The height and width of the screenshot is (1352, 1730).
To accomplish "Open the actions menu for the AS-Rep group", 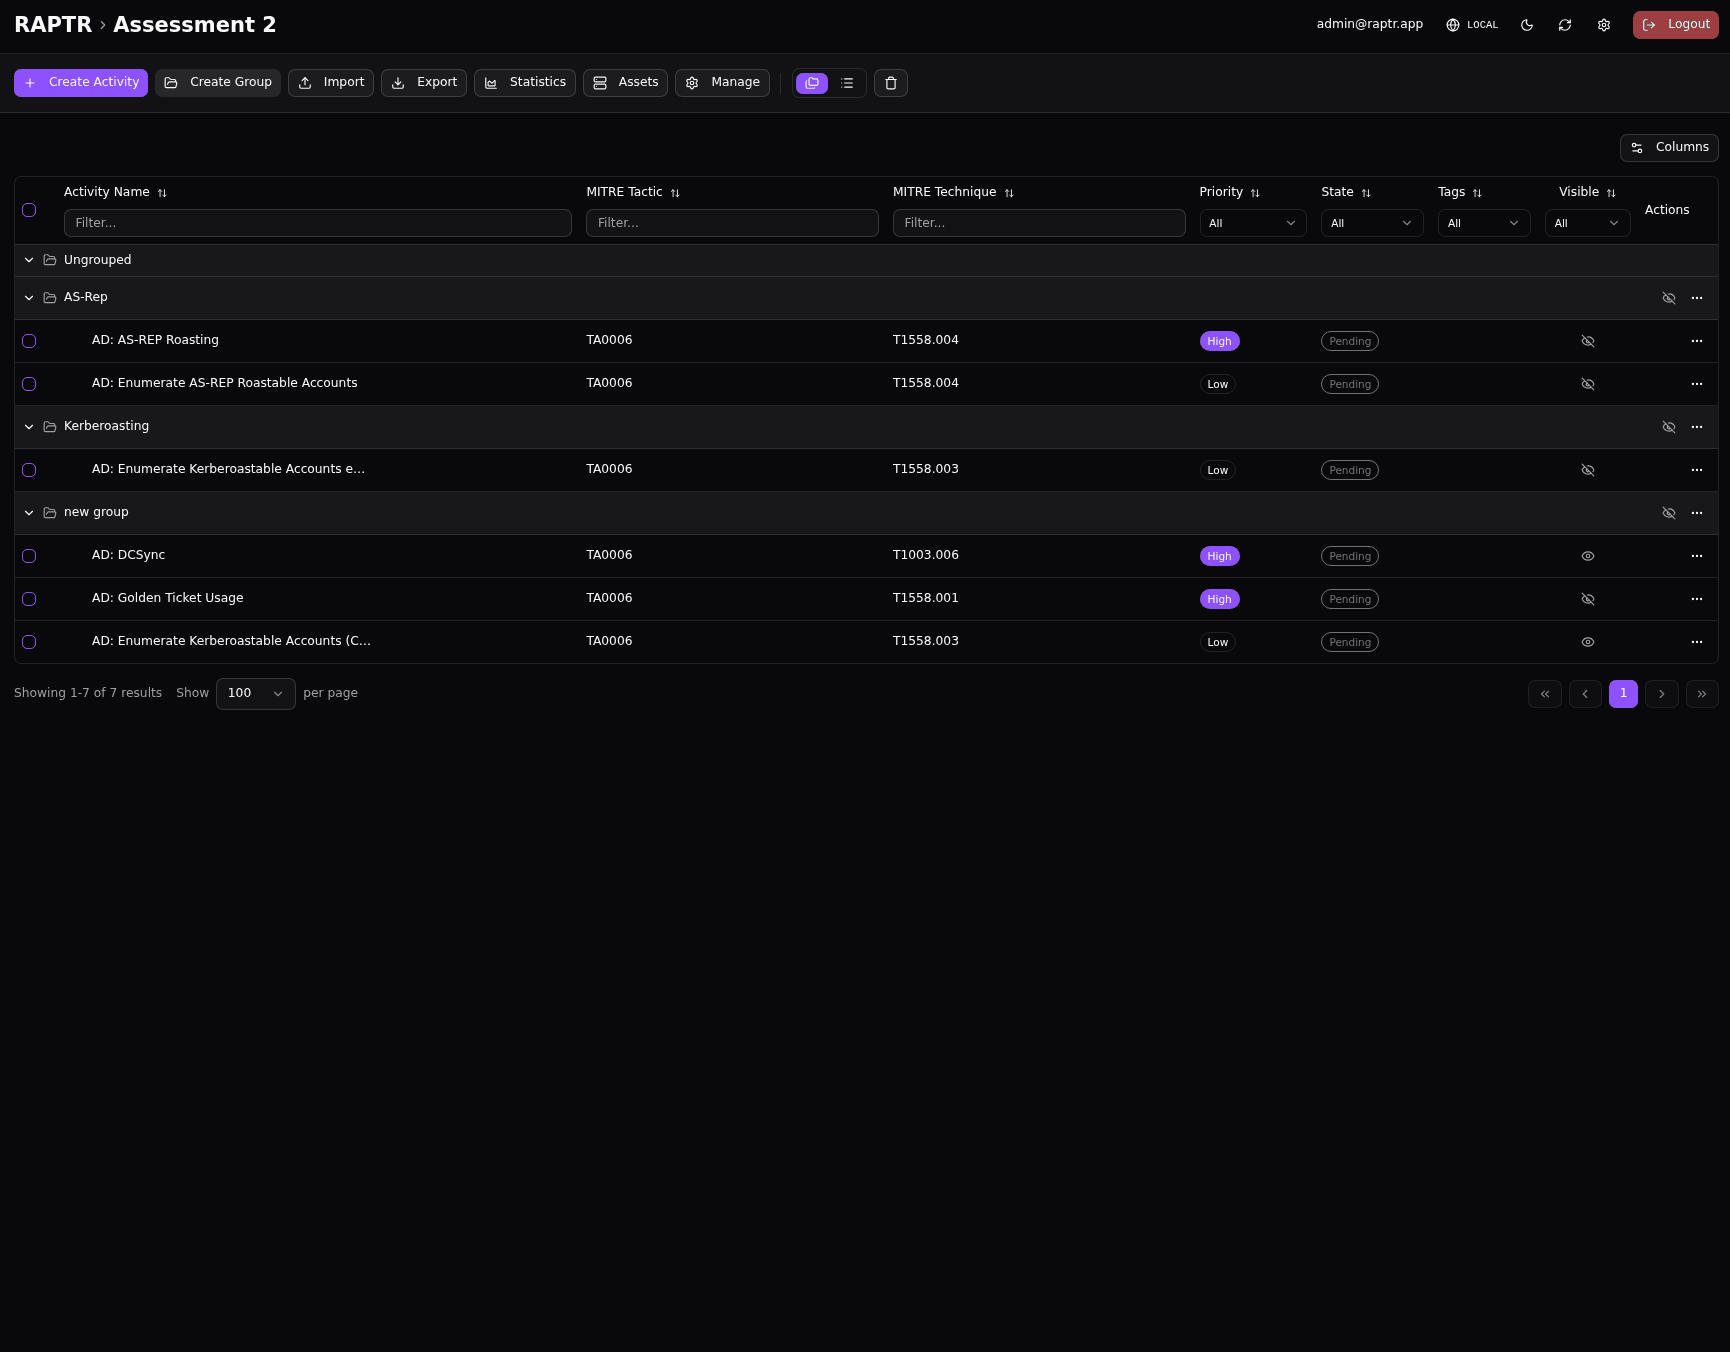I will (x=1696, y=297).
